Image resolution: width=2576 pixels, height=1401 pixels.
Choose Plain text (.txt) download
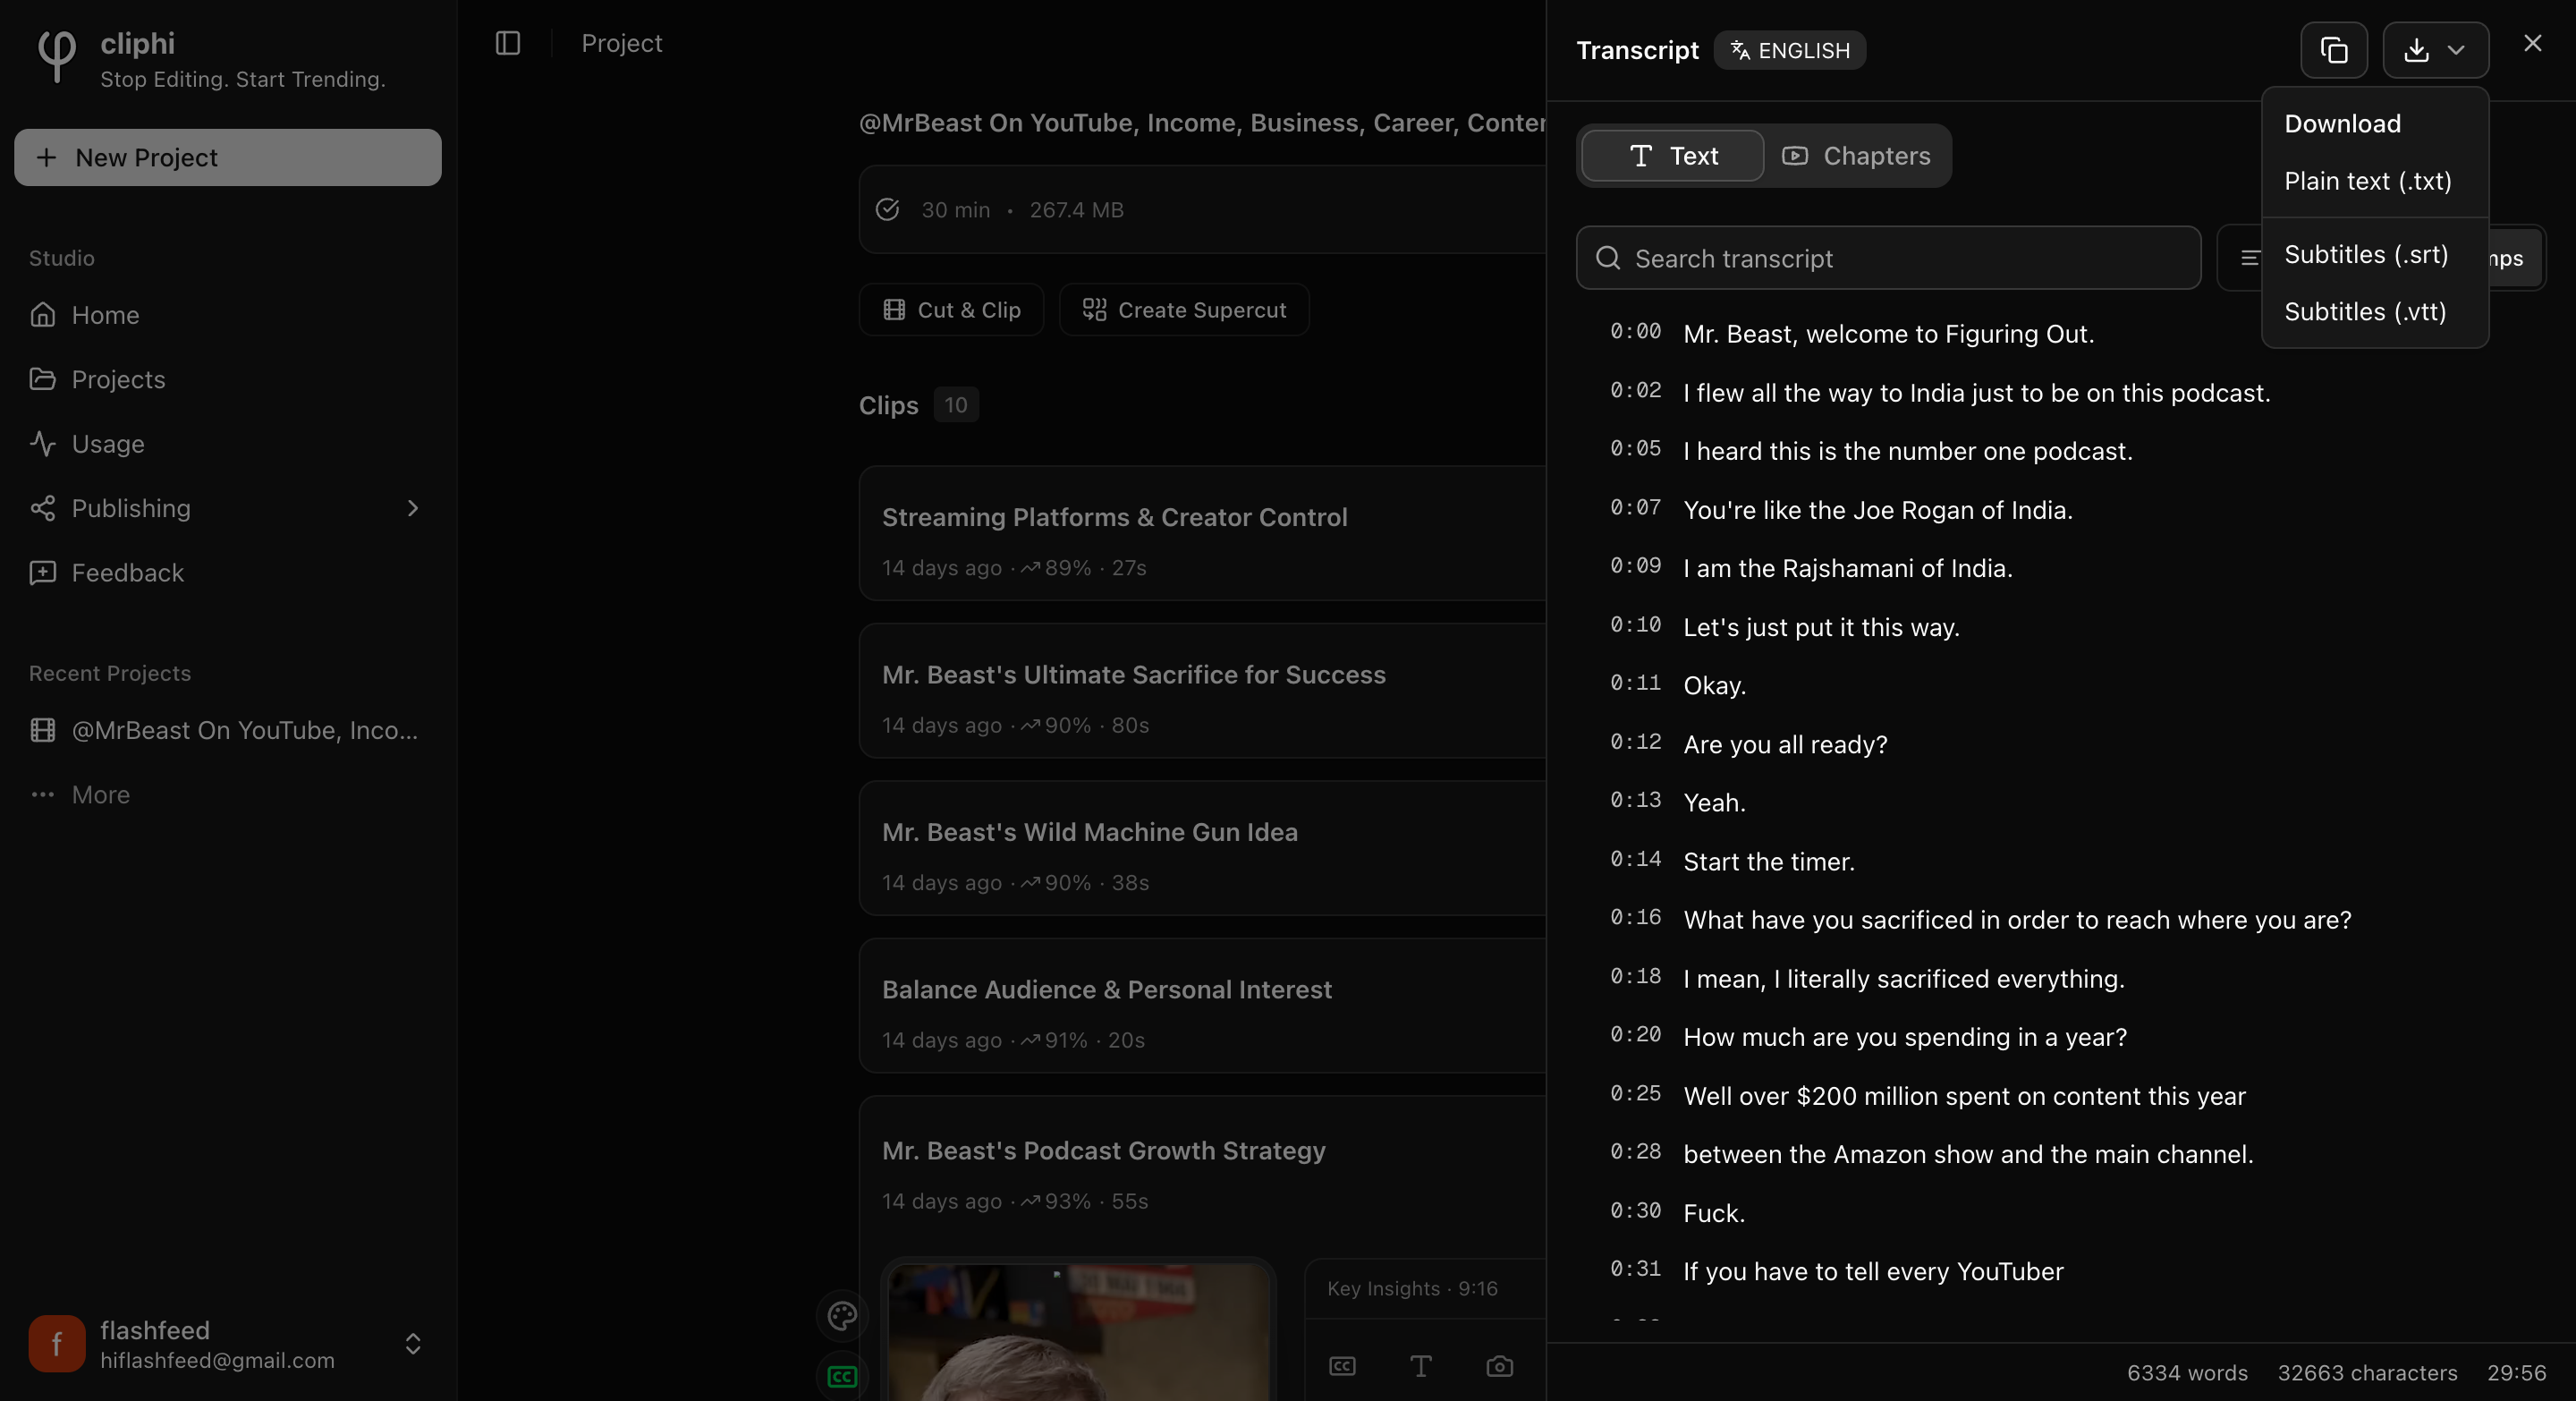(x=2367, y=181)
